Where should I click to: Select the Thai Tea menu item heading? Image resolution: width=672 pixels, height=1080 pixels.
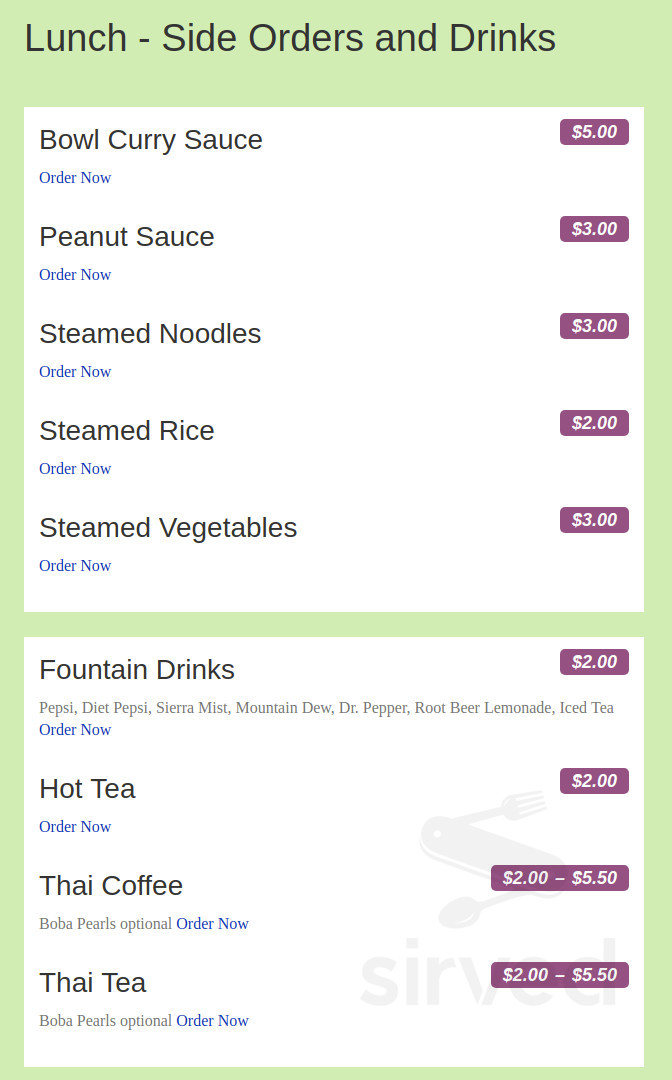[92, 983]
